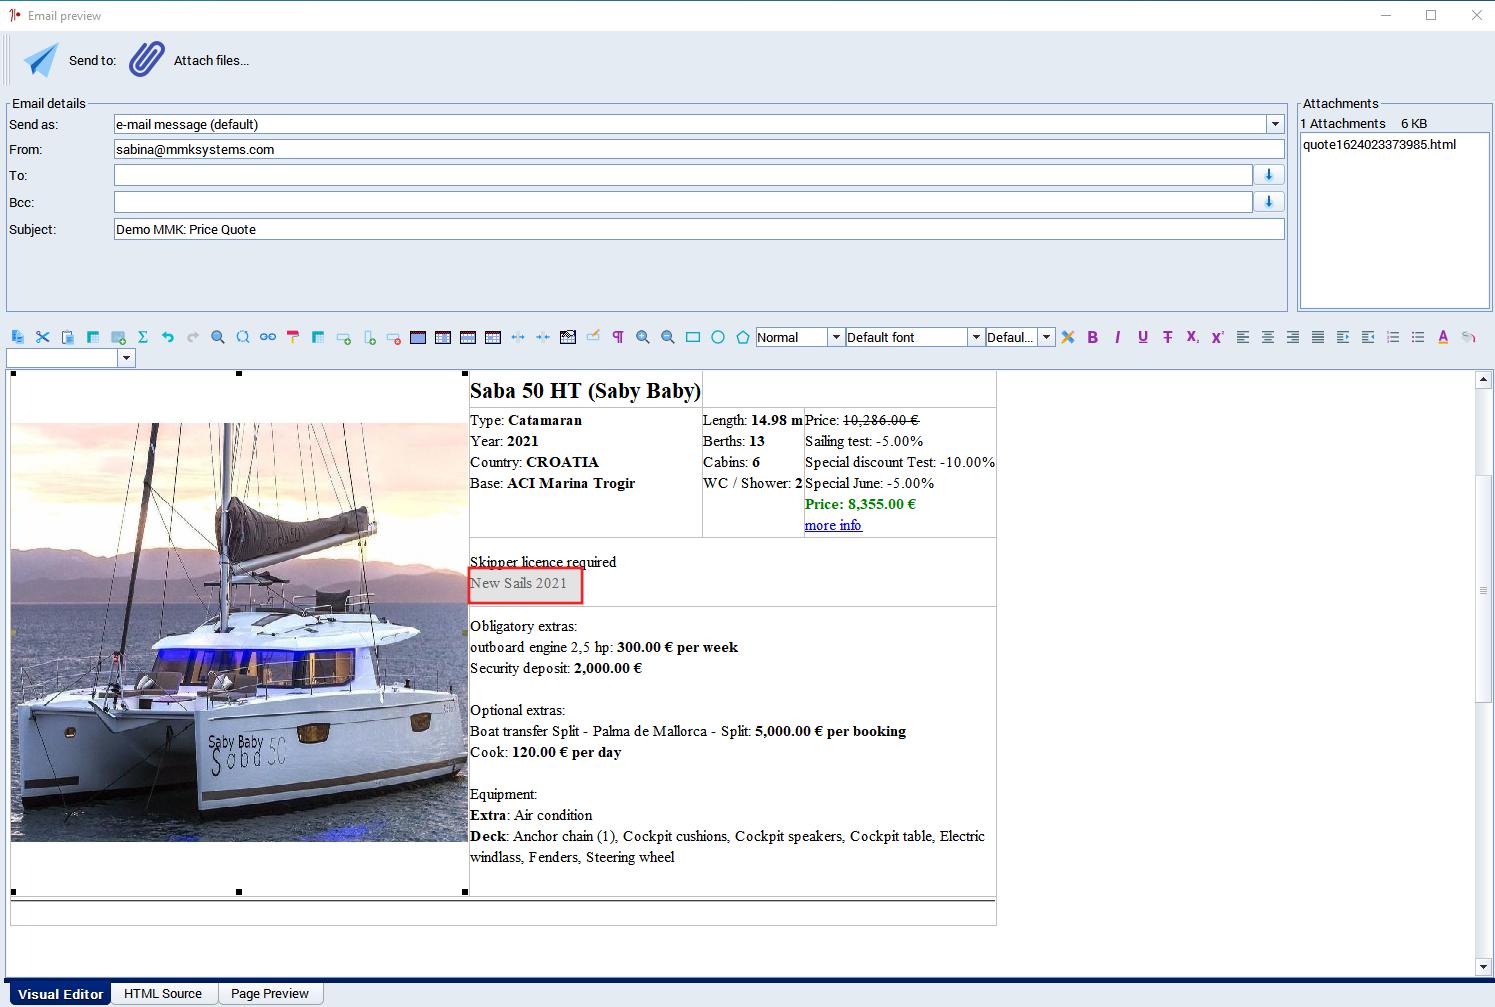Click the delete row icon with red x
Screen dimensions: 1495x1007
point(393,337)
